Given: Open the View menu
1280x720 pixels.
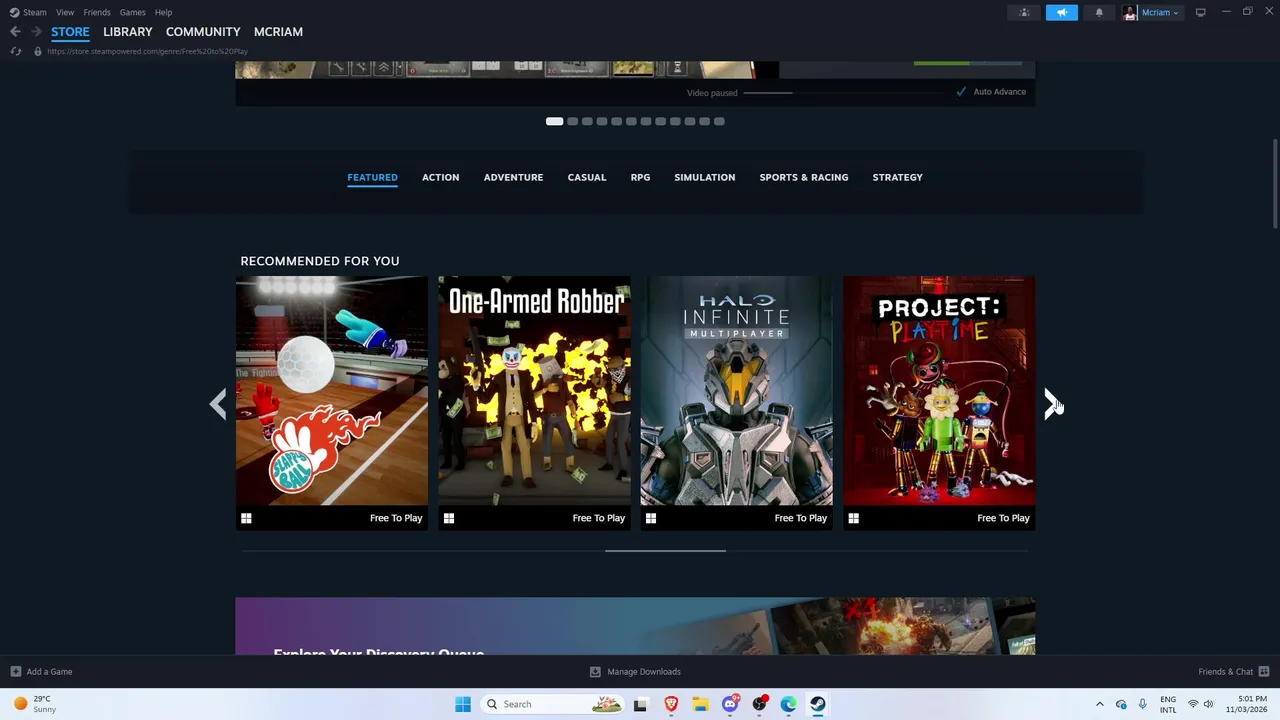Looking at the screenshot, I should [x=65, y=12].
